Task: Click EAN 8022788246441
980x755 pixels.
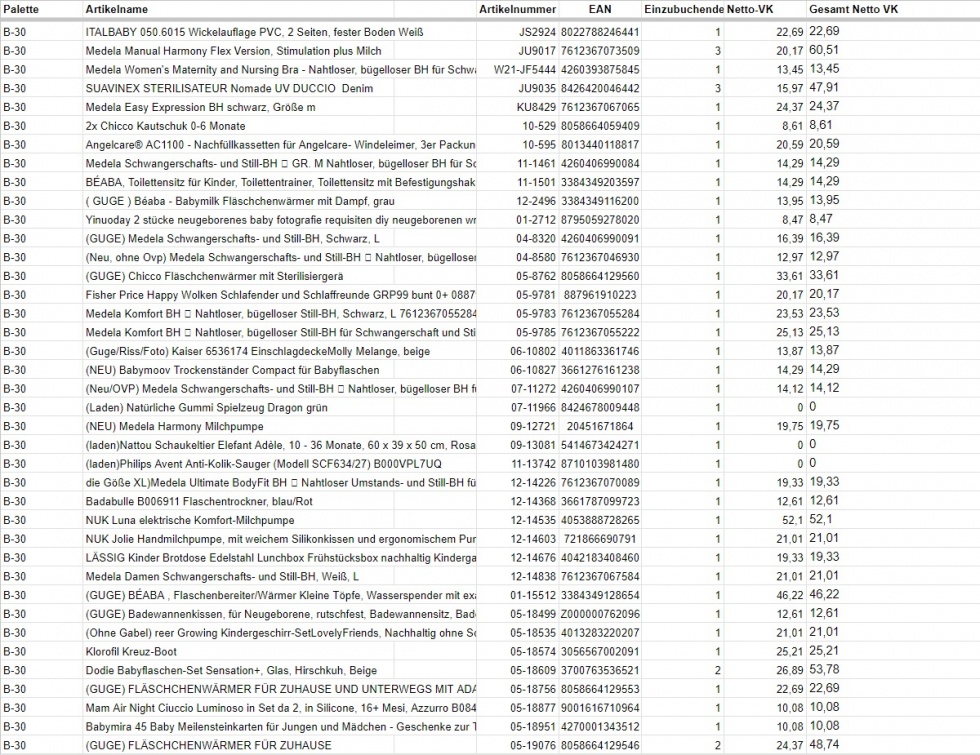Action: point(600,32)
